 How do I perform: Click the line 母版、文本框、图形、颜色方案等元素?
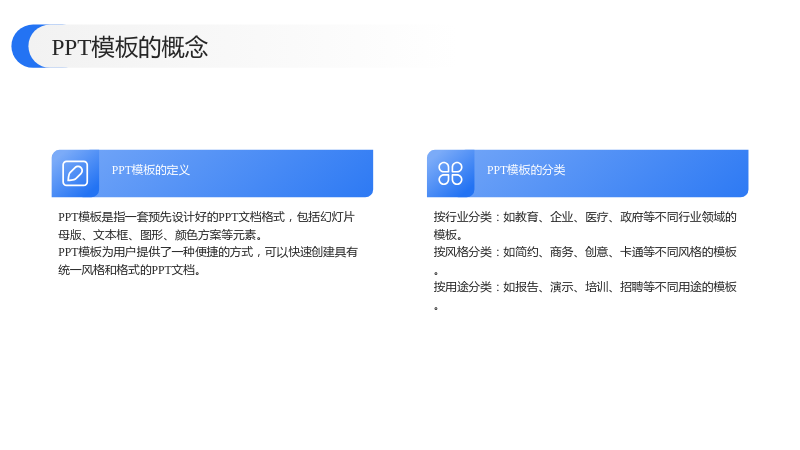160,235
